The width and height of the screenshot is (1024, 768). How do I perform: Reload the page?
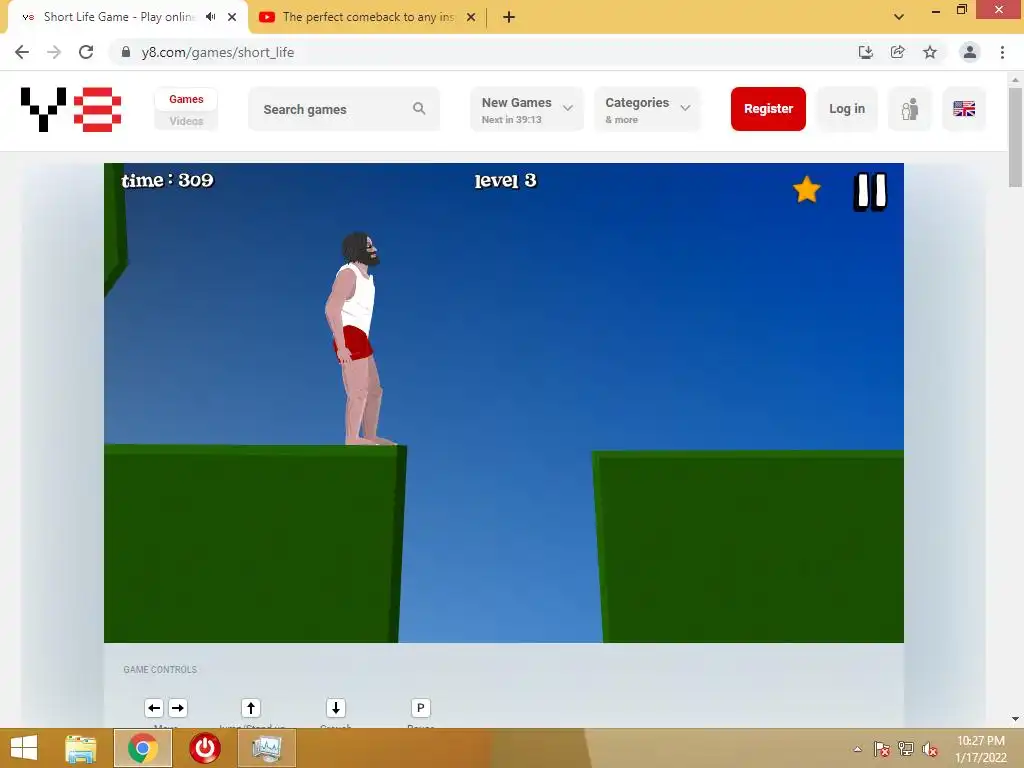86,52
